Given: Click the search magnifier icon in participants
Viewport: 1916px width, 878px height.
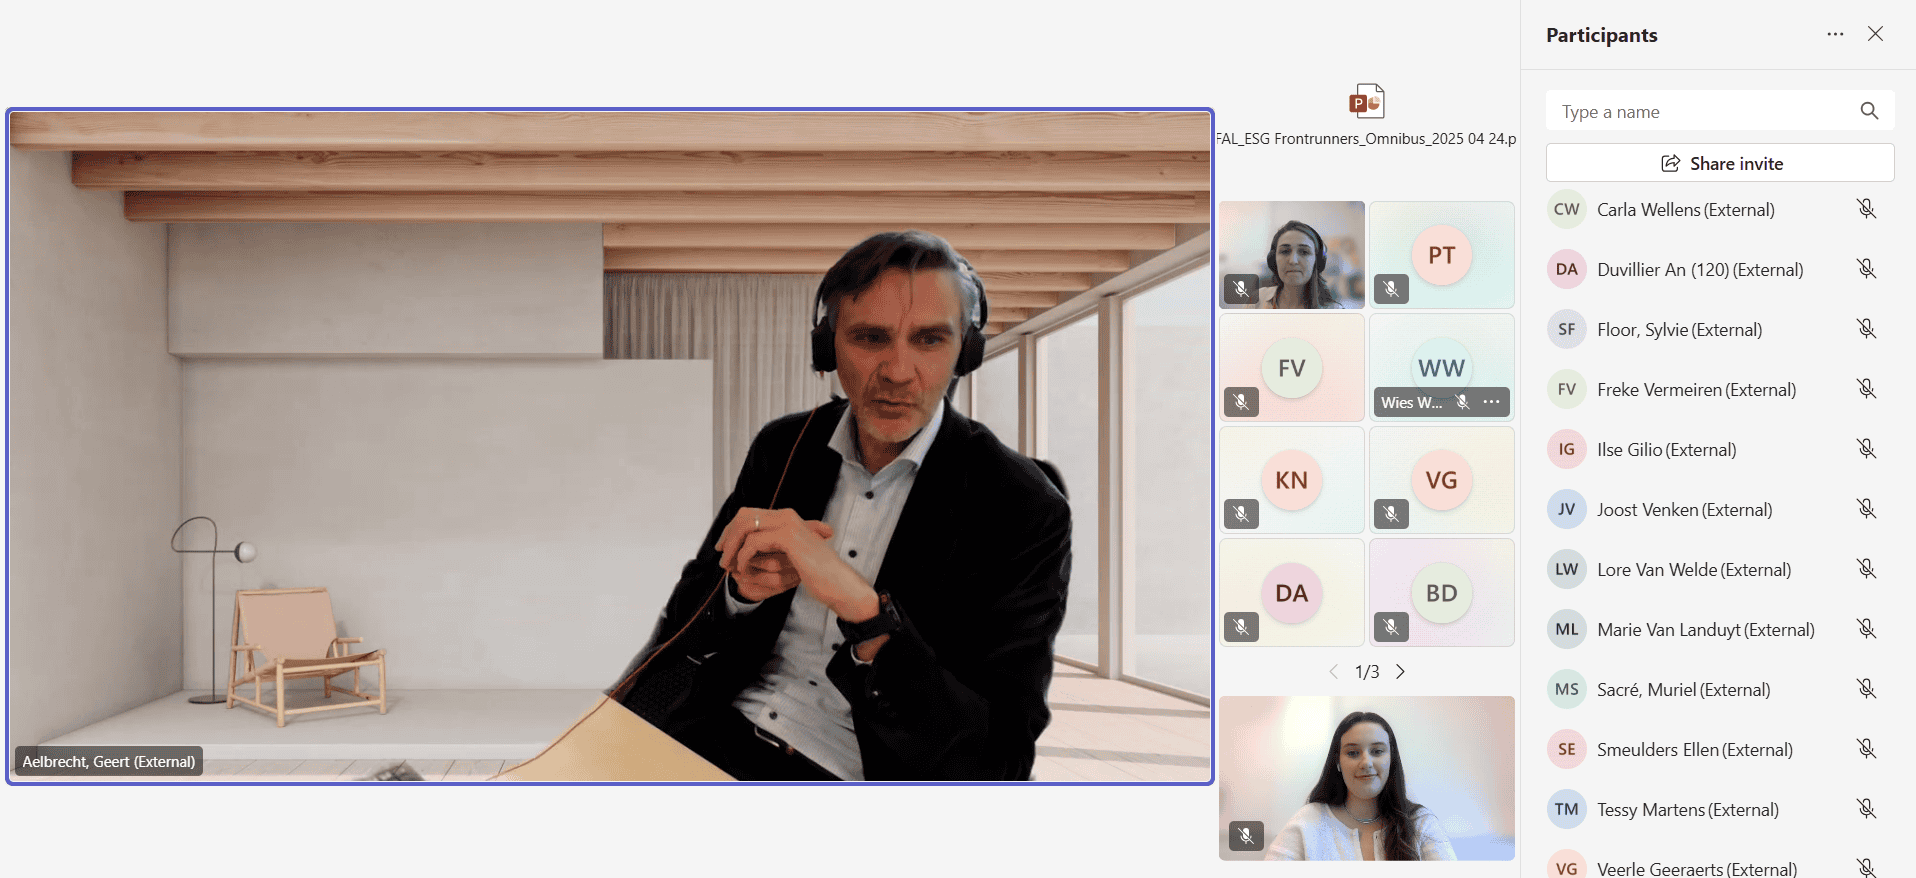Looking at the screenshot, I should click(x=1869, y=111).
